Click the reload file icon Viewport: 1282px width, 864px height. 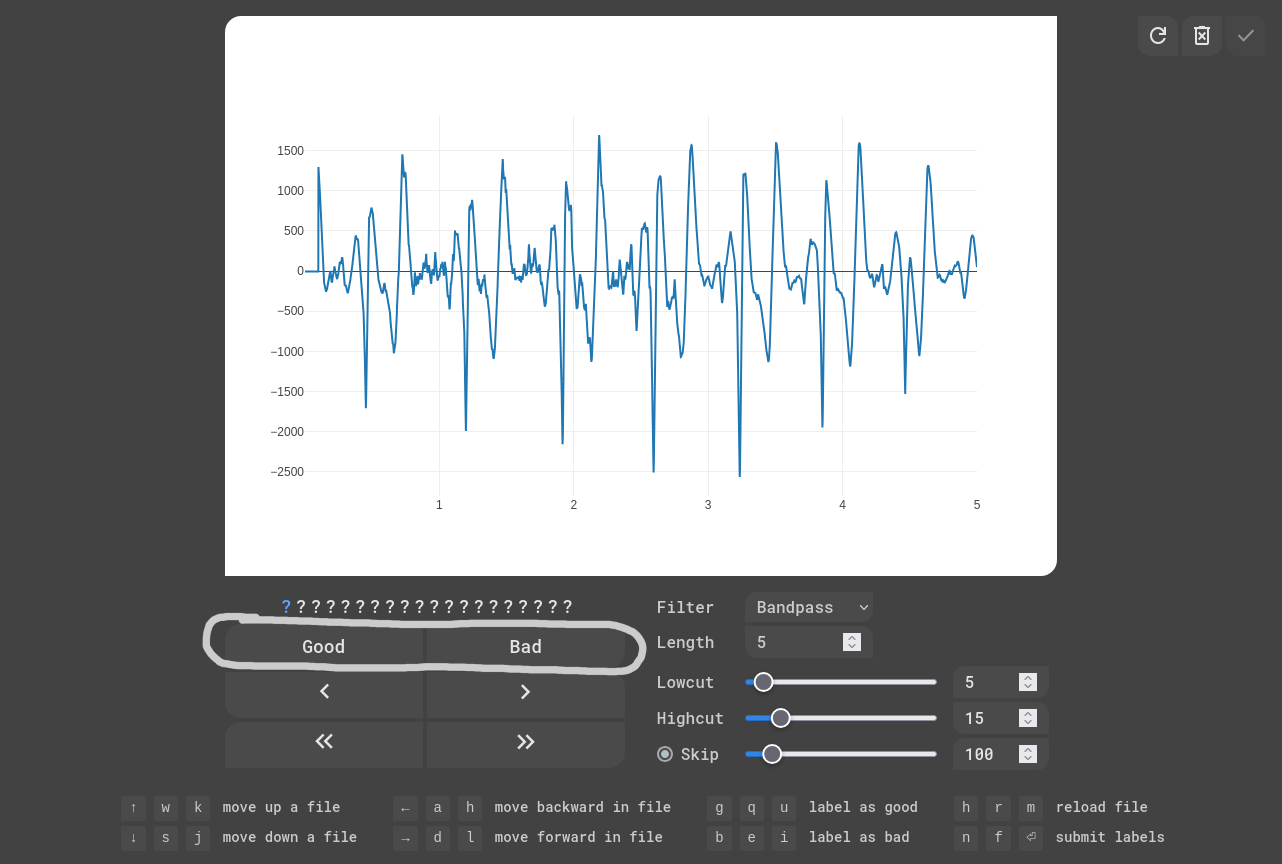(x=1158, y=36)
